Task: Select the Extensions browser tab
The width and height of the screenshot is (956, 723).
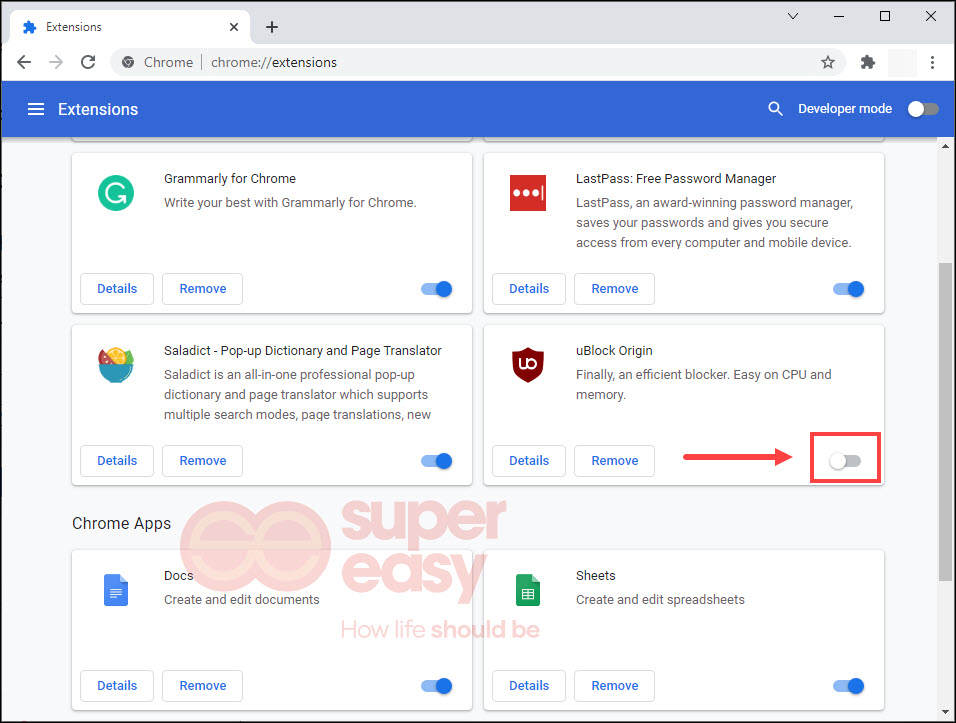Action: coord(129,27)
